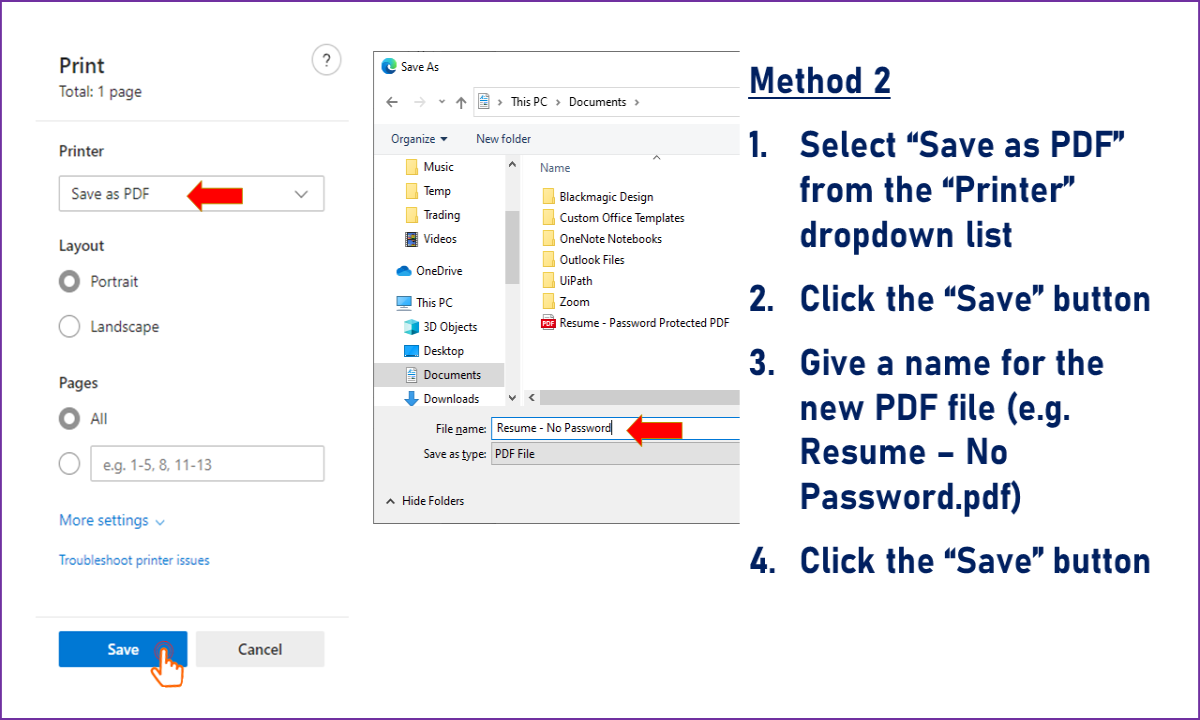Open the UiPath folder
The image size is (1200, 720).
click(566, 281)
